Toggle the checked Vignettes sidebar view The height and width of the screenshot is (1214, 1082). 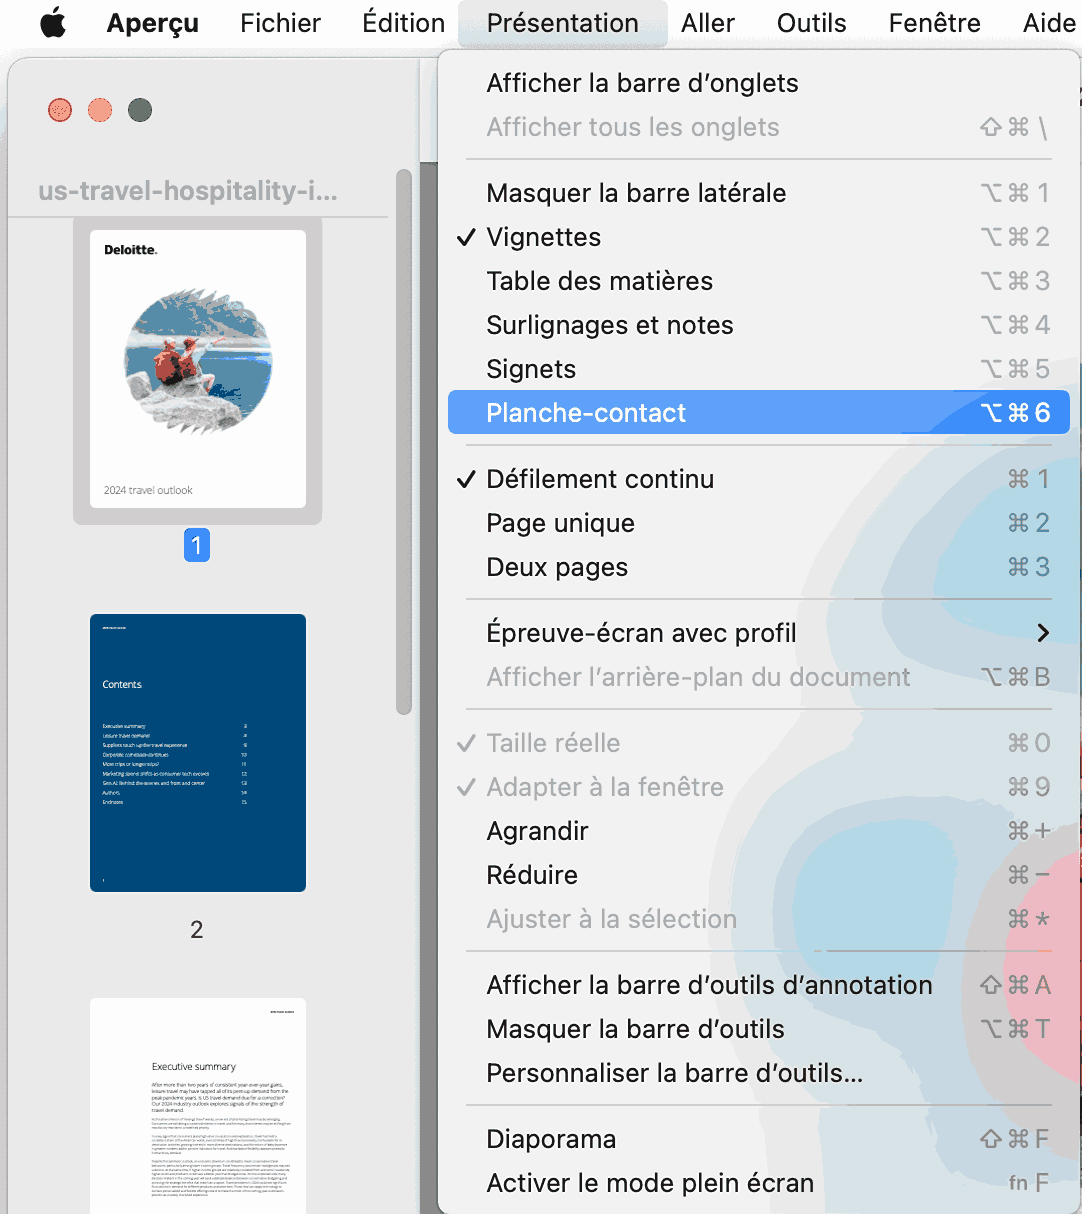[x=759, y=237]
